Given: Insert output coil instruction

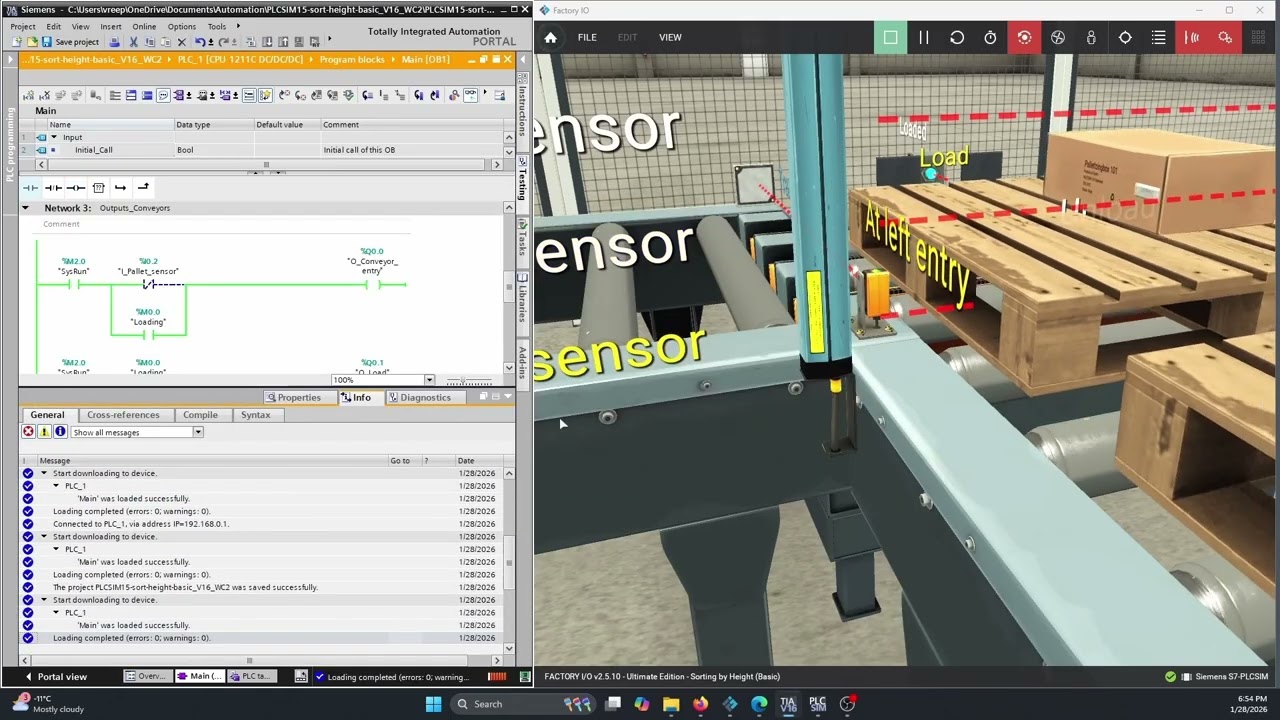Looking at the screenshot, I should 75,188.
